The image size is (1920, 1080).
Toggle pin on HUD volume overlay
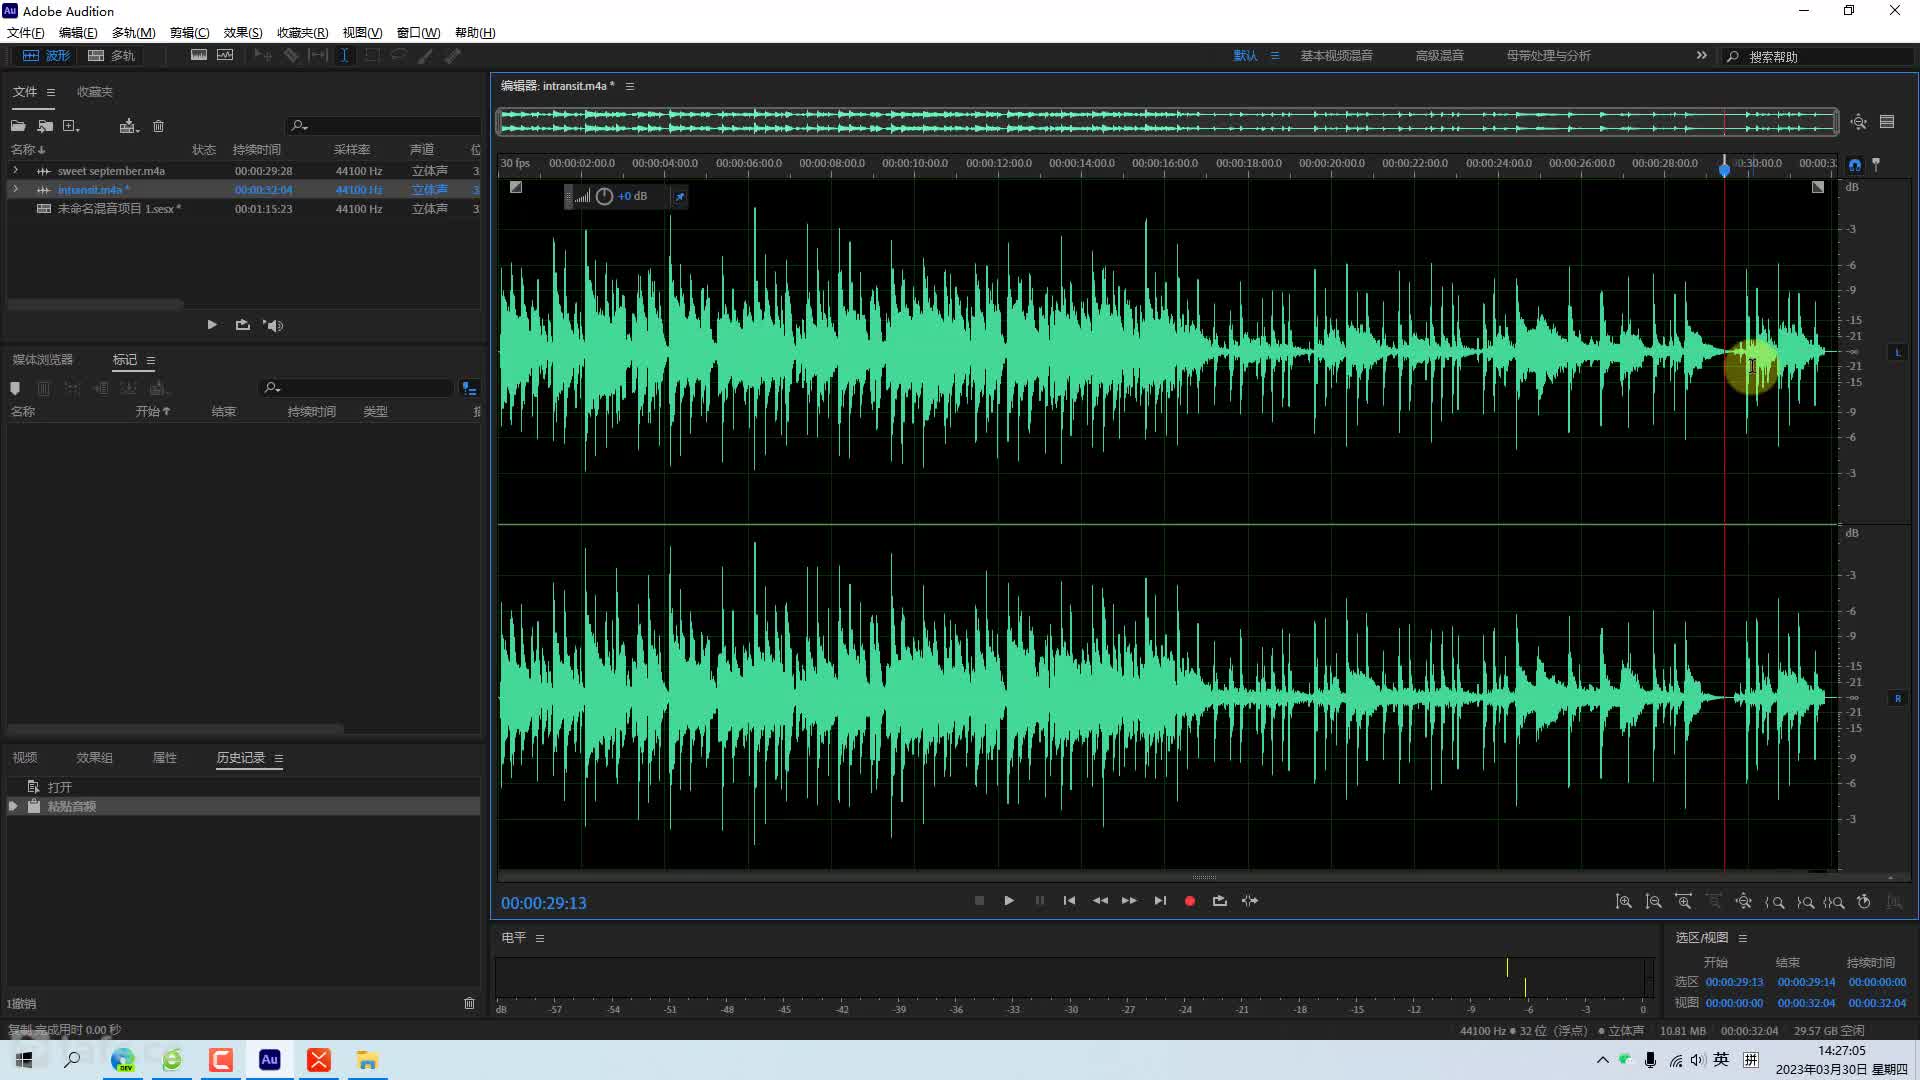[680, 196]
